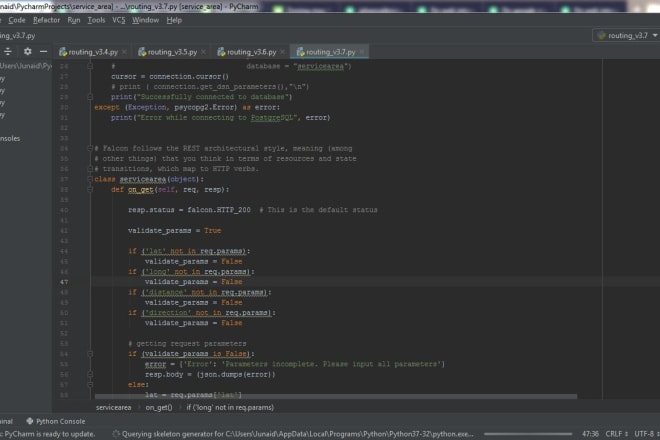Click the Consoles item in project tree
Viewport: 660px width, 440px height.
click(x=10, y=138)
